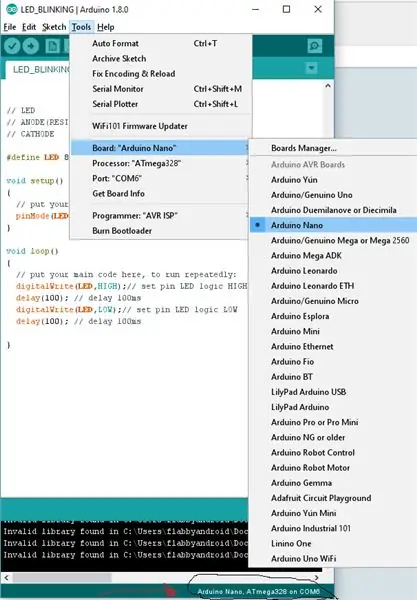Open Boards Manager...
This screenshot has height=600, width=417.
pos(333,148)
